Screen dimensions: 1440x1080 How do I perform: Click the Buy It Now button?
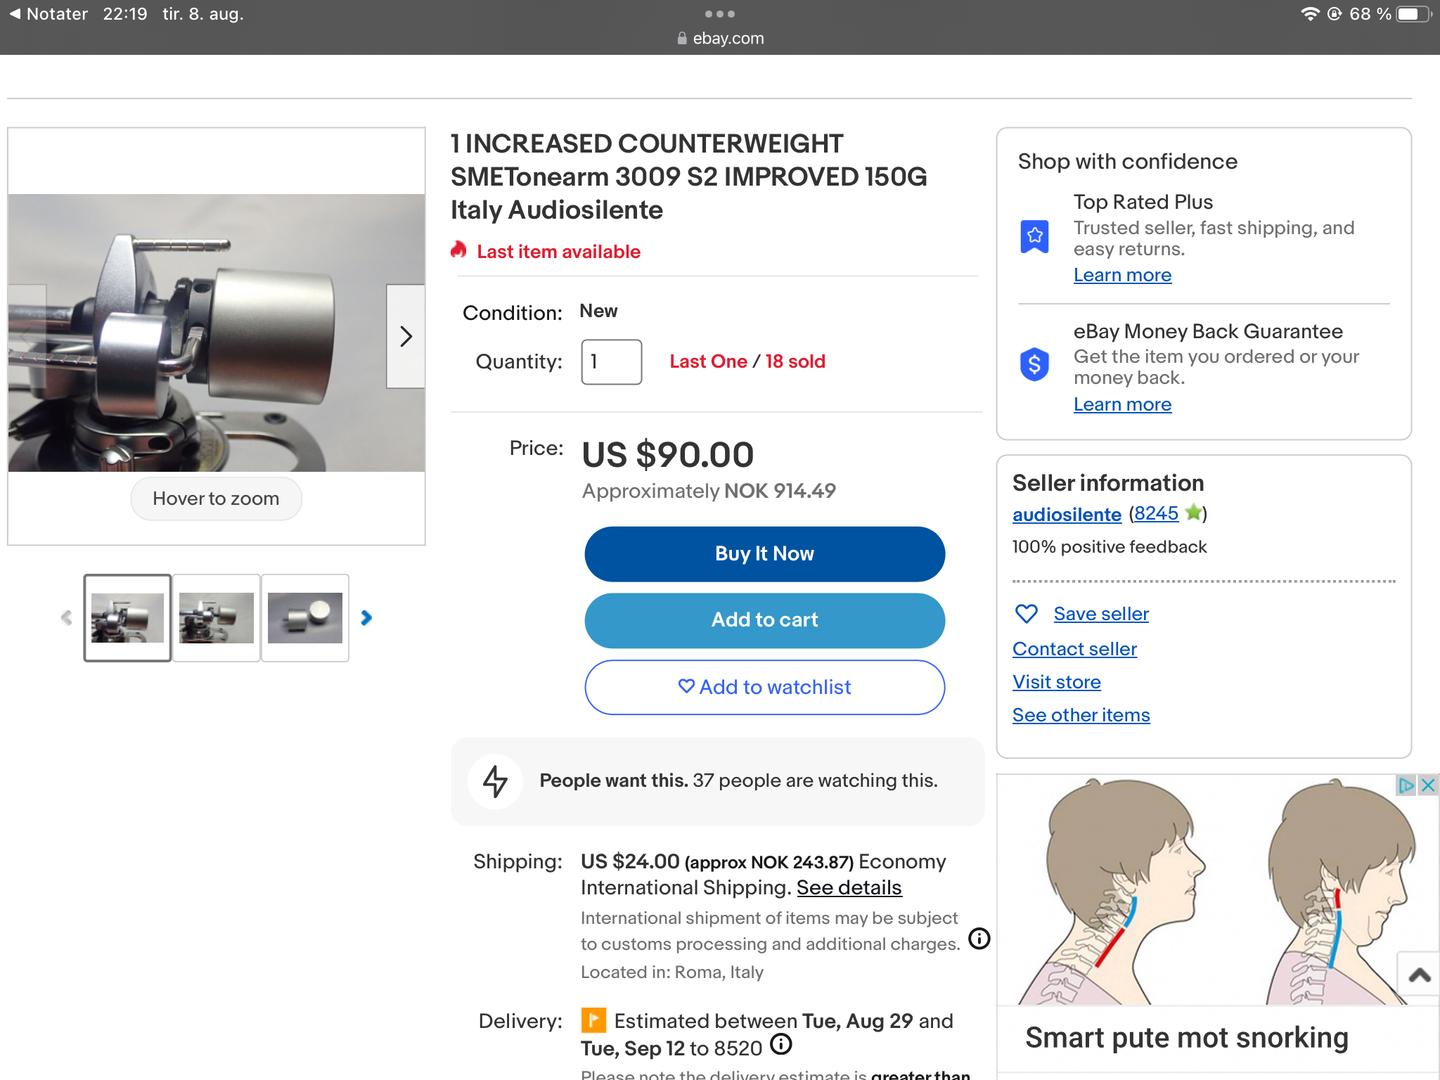coord(765,554)
